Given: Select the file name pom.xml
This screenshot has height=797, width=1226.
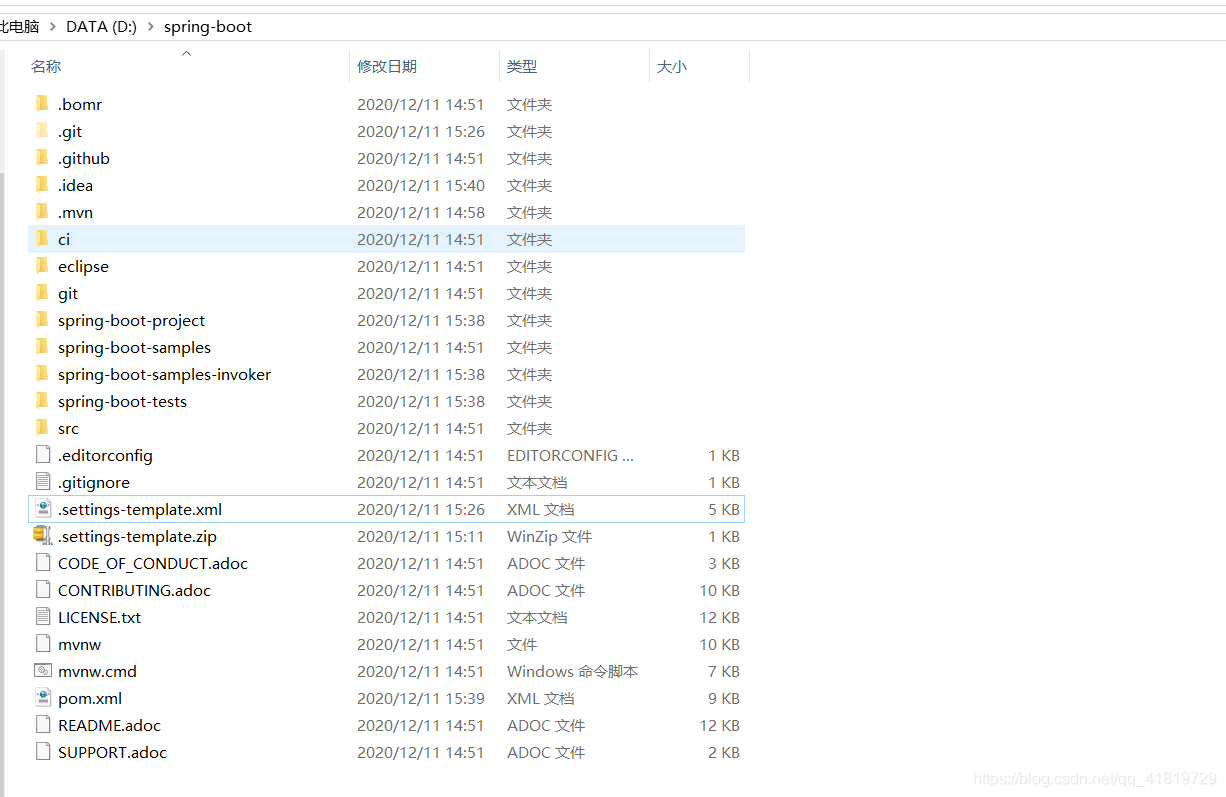Looking at the screenshot, I should tap(90, 698).
